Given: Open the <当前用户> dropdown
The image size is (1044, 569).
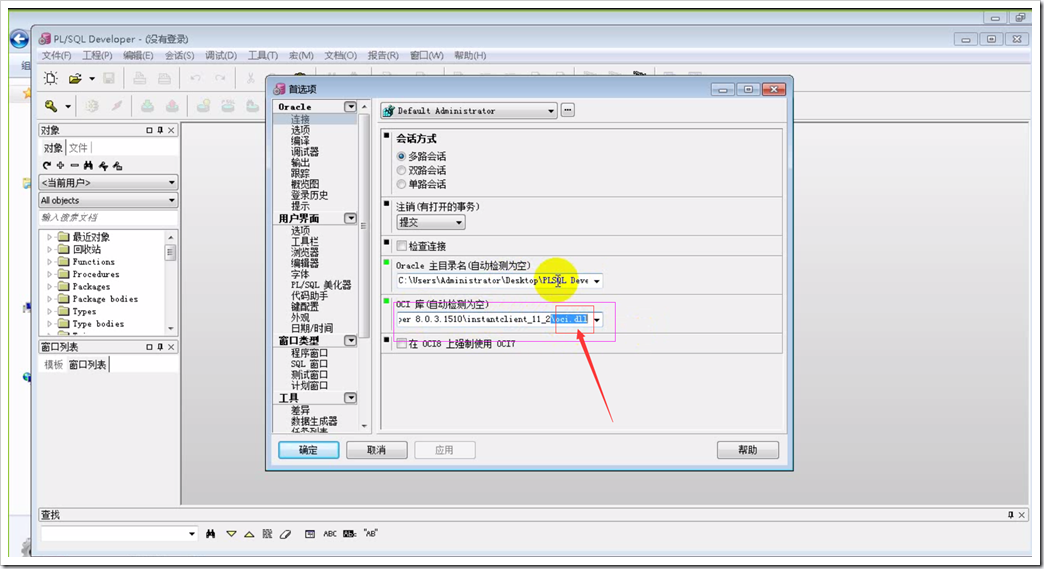Looking at the screenshot, I should [108, 182].
